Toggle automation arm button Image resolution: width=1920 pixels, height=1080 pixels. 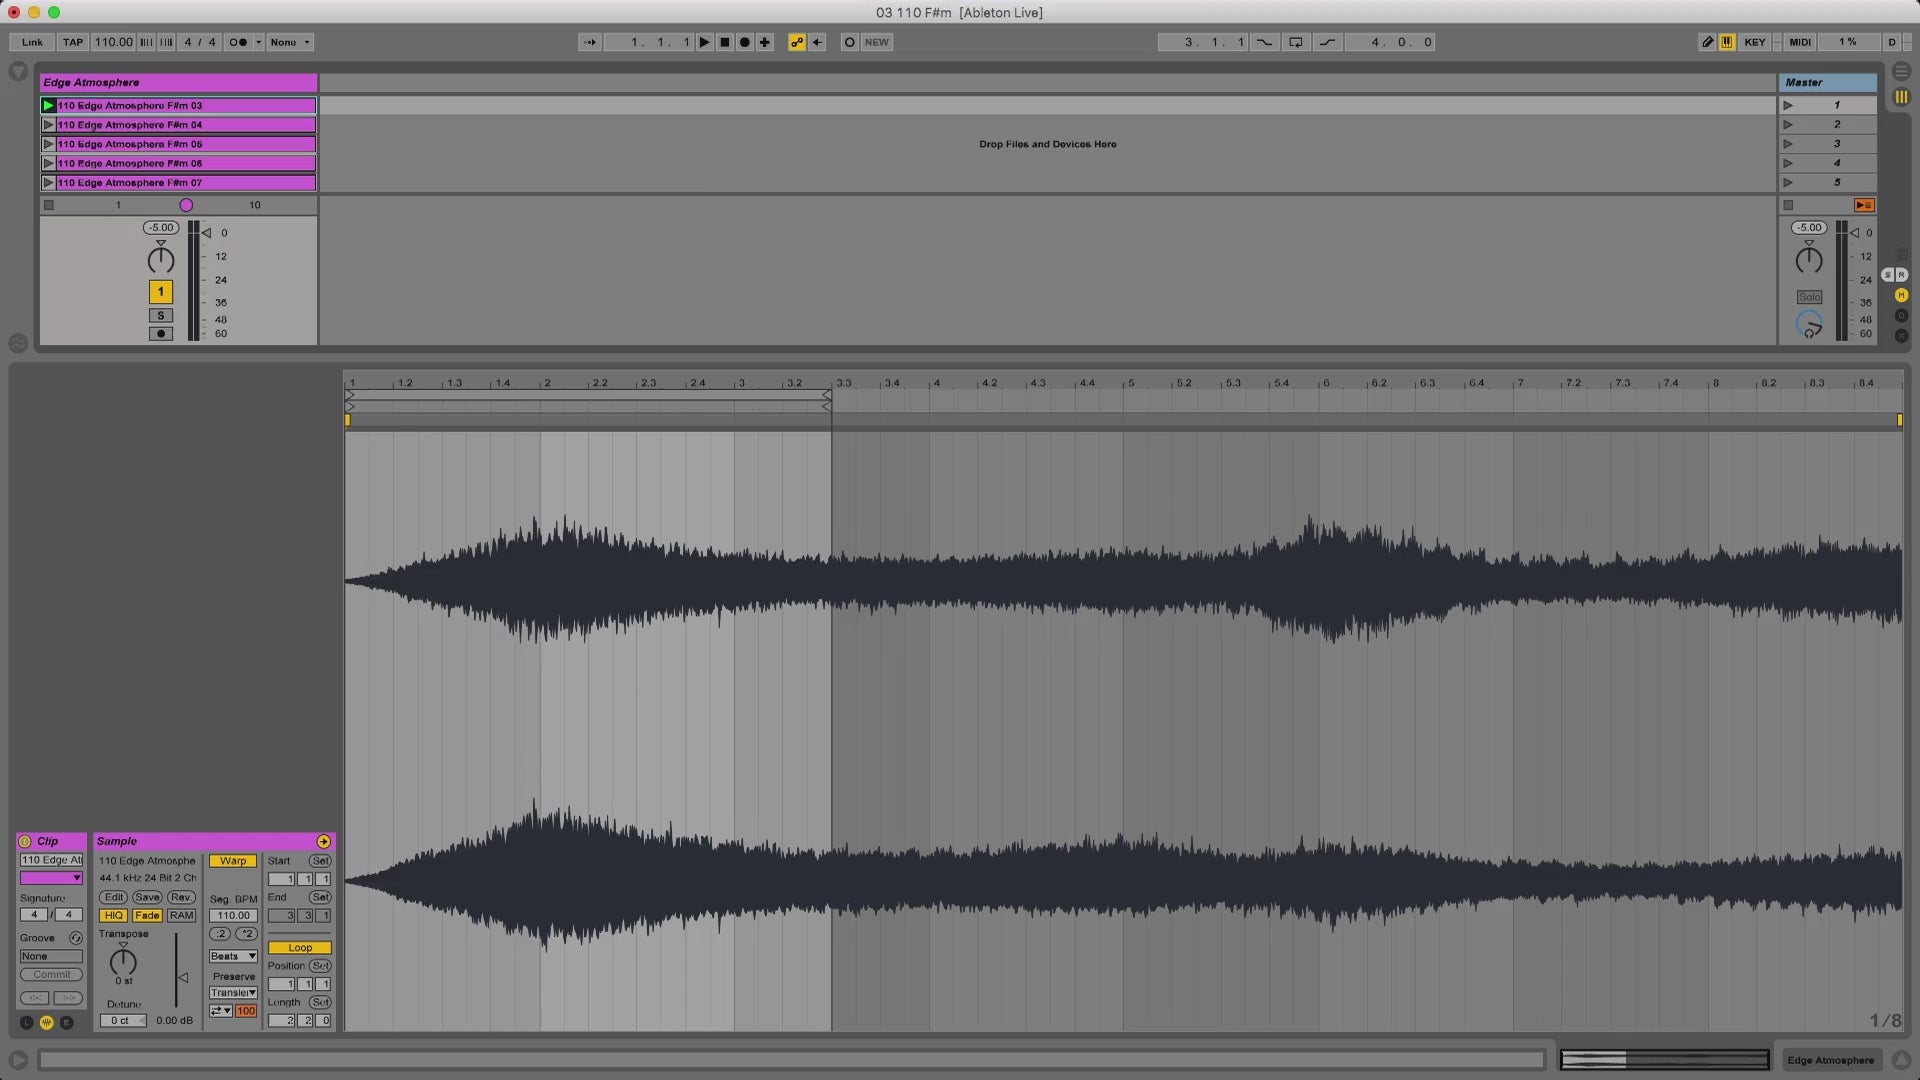[x=797, y=42]
